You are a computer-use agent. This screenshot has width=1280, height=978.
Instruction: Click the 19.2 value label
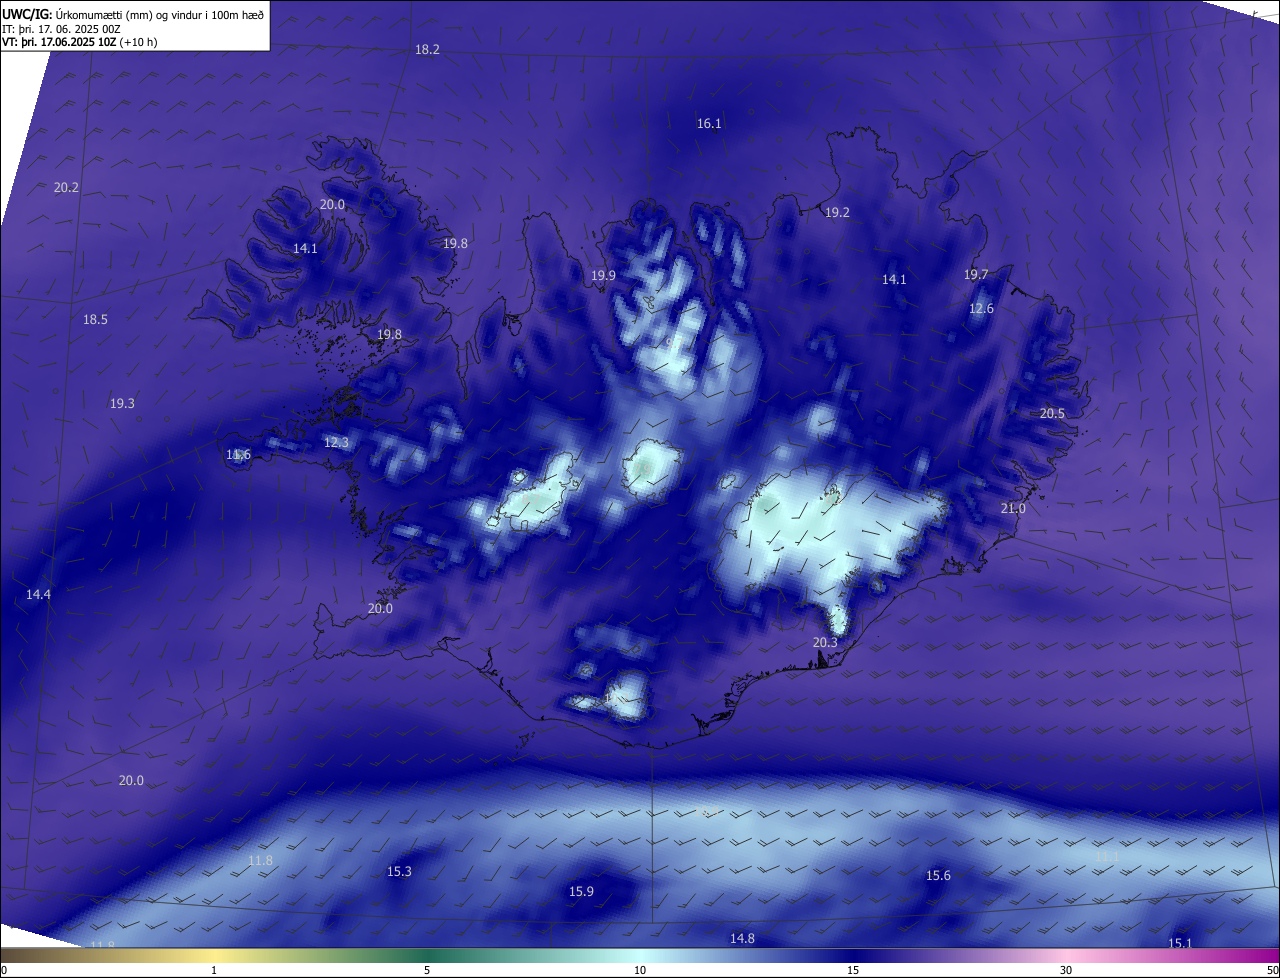pos(837,212)
